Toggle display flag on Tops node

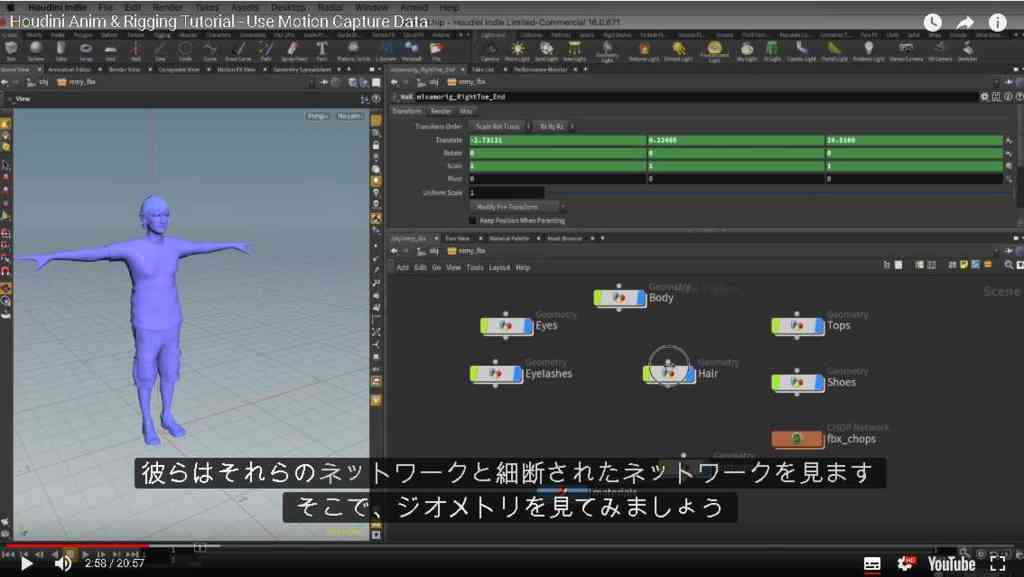click(819, 325)
